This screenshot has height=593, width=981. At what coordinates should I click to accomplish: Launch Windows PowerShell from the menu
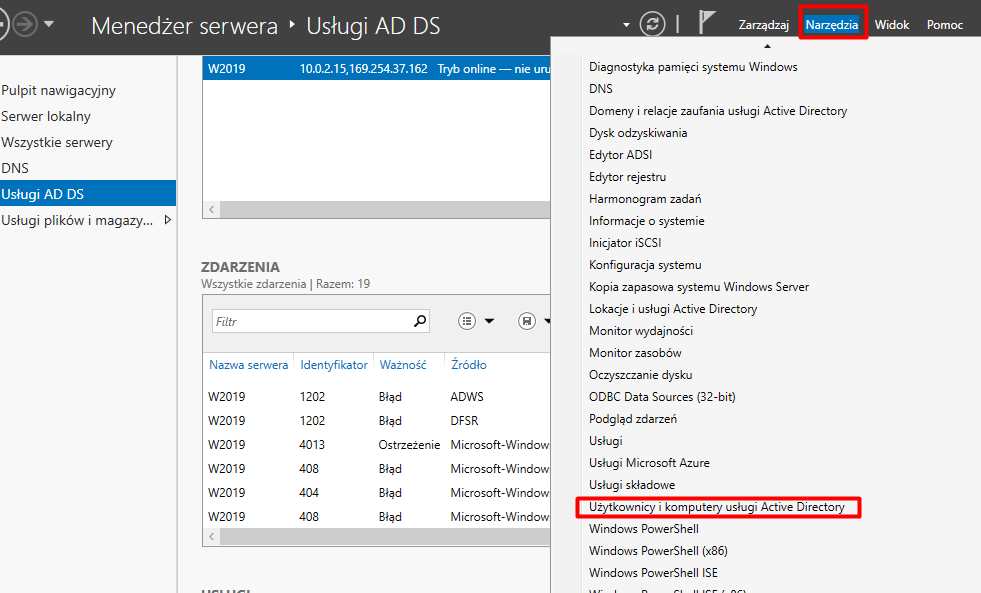pos(643,529)
